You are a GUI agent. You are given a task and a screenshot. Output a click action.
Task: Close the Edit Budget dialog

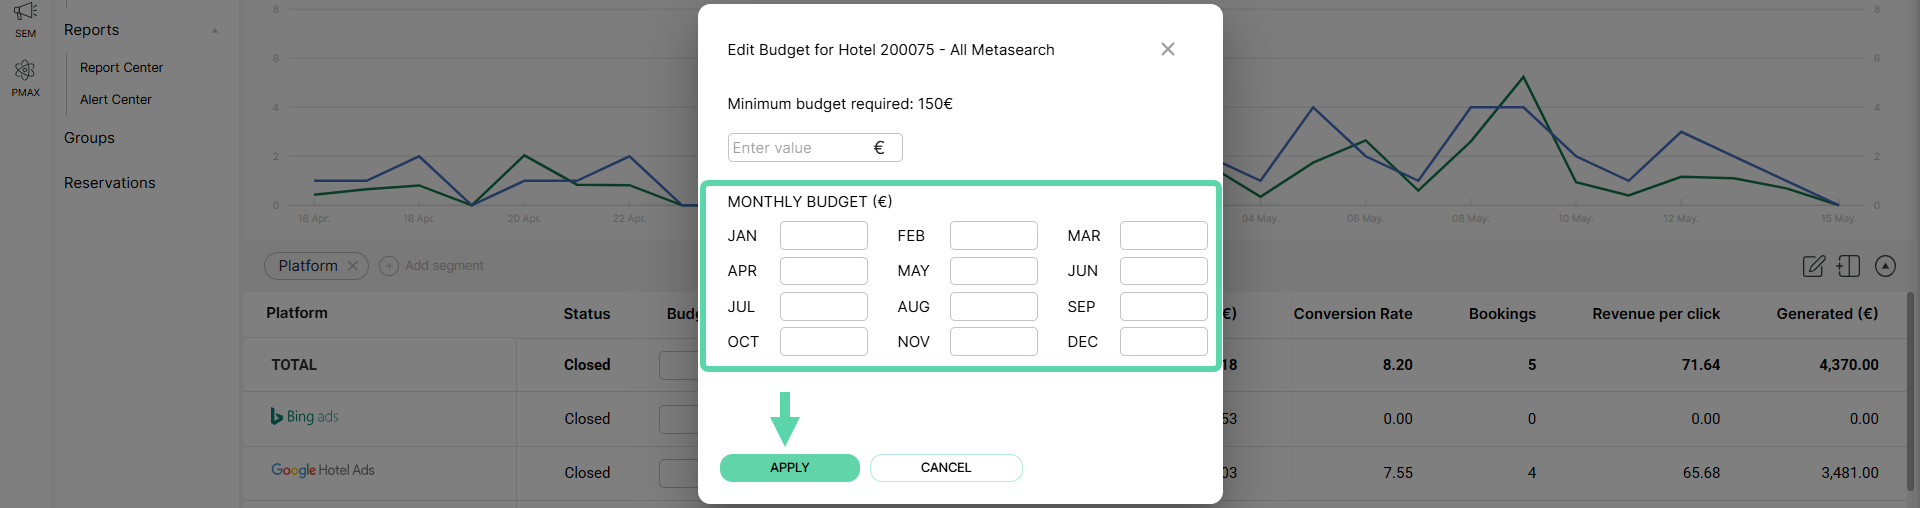point(1167,49)
